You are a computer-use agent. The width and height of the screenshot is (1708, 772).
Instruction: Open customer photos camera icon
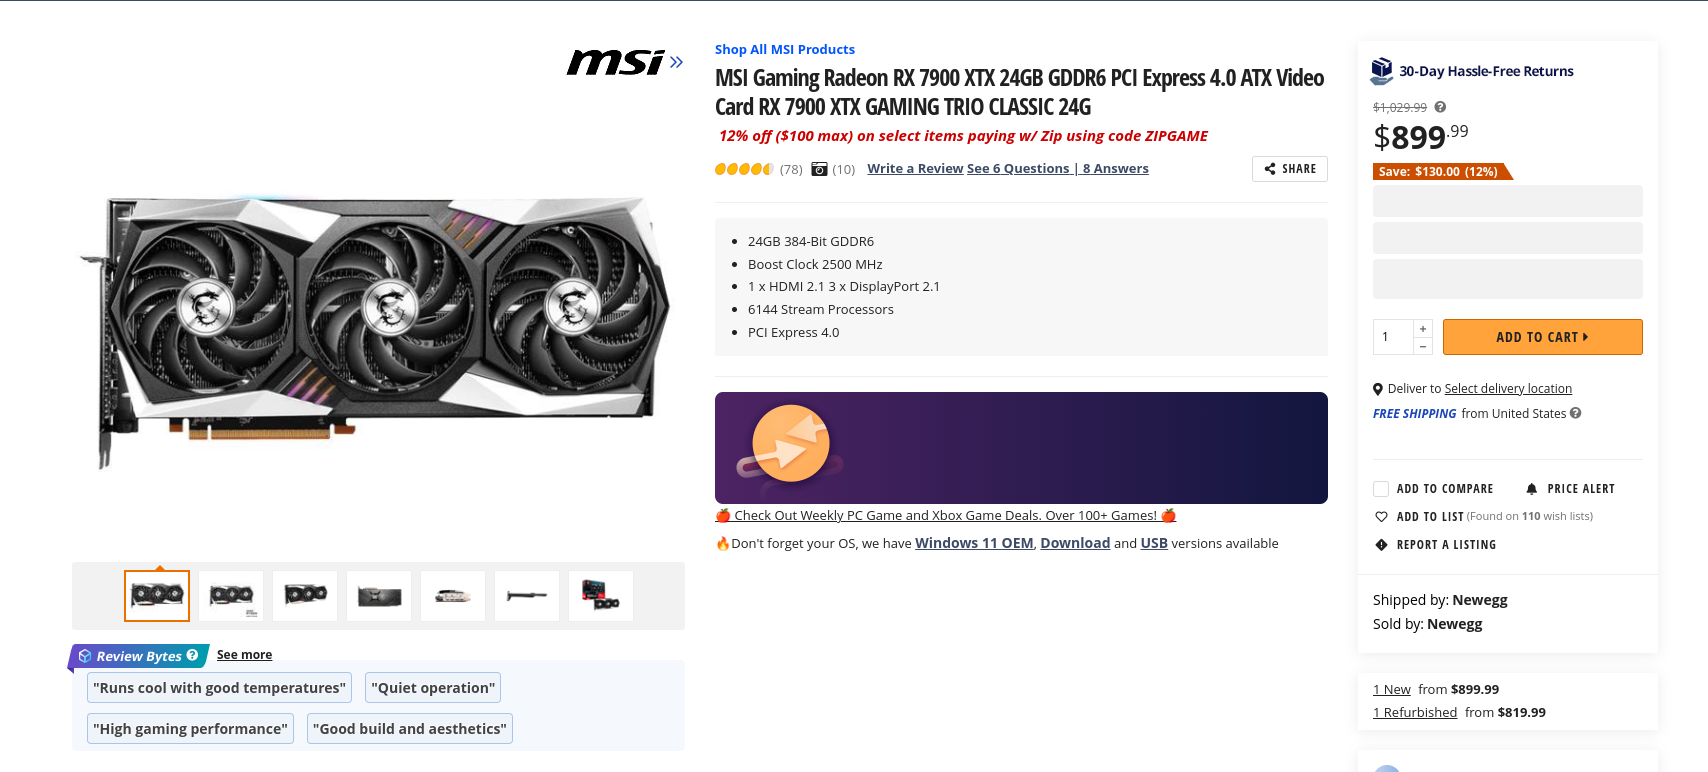click(x=819, y=169)
